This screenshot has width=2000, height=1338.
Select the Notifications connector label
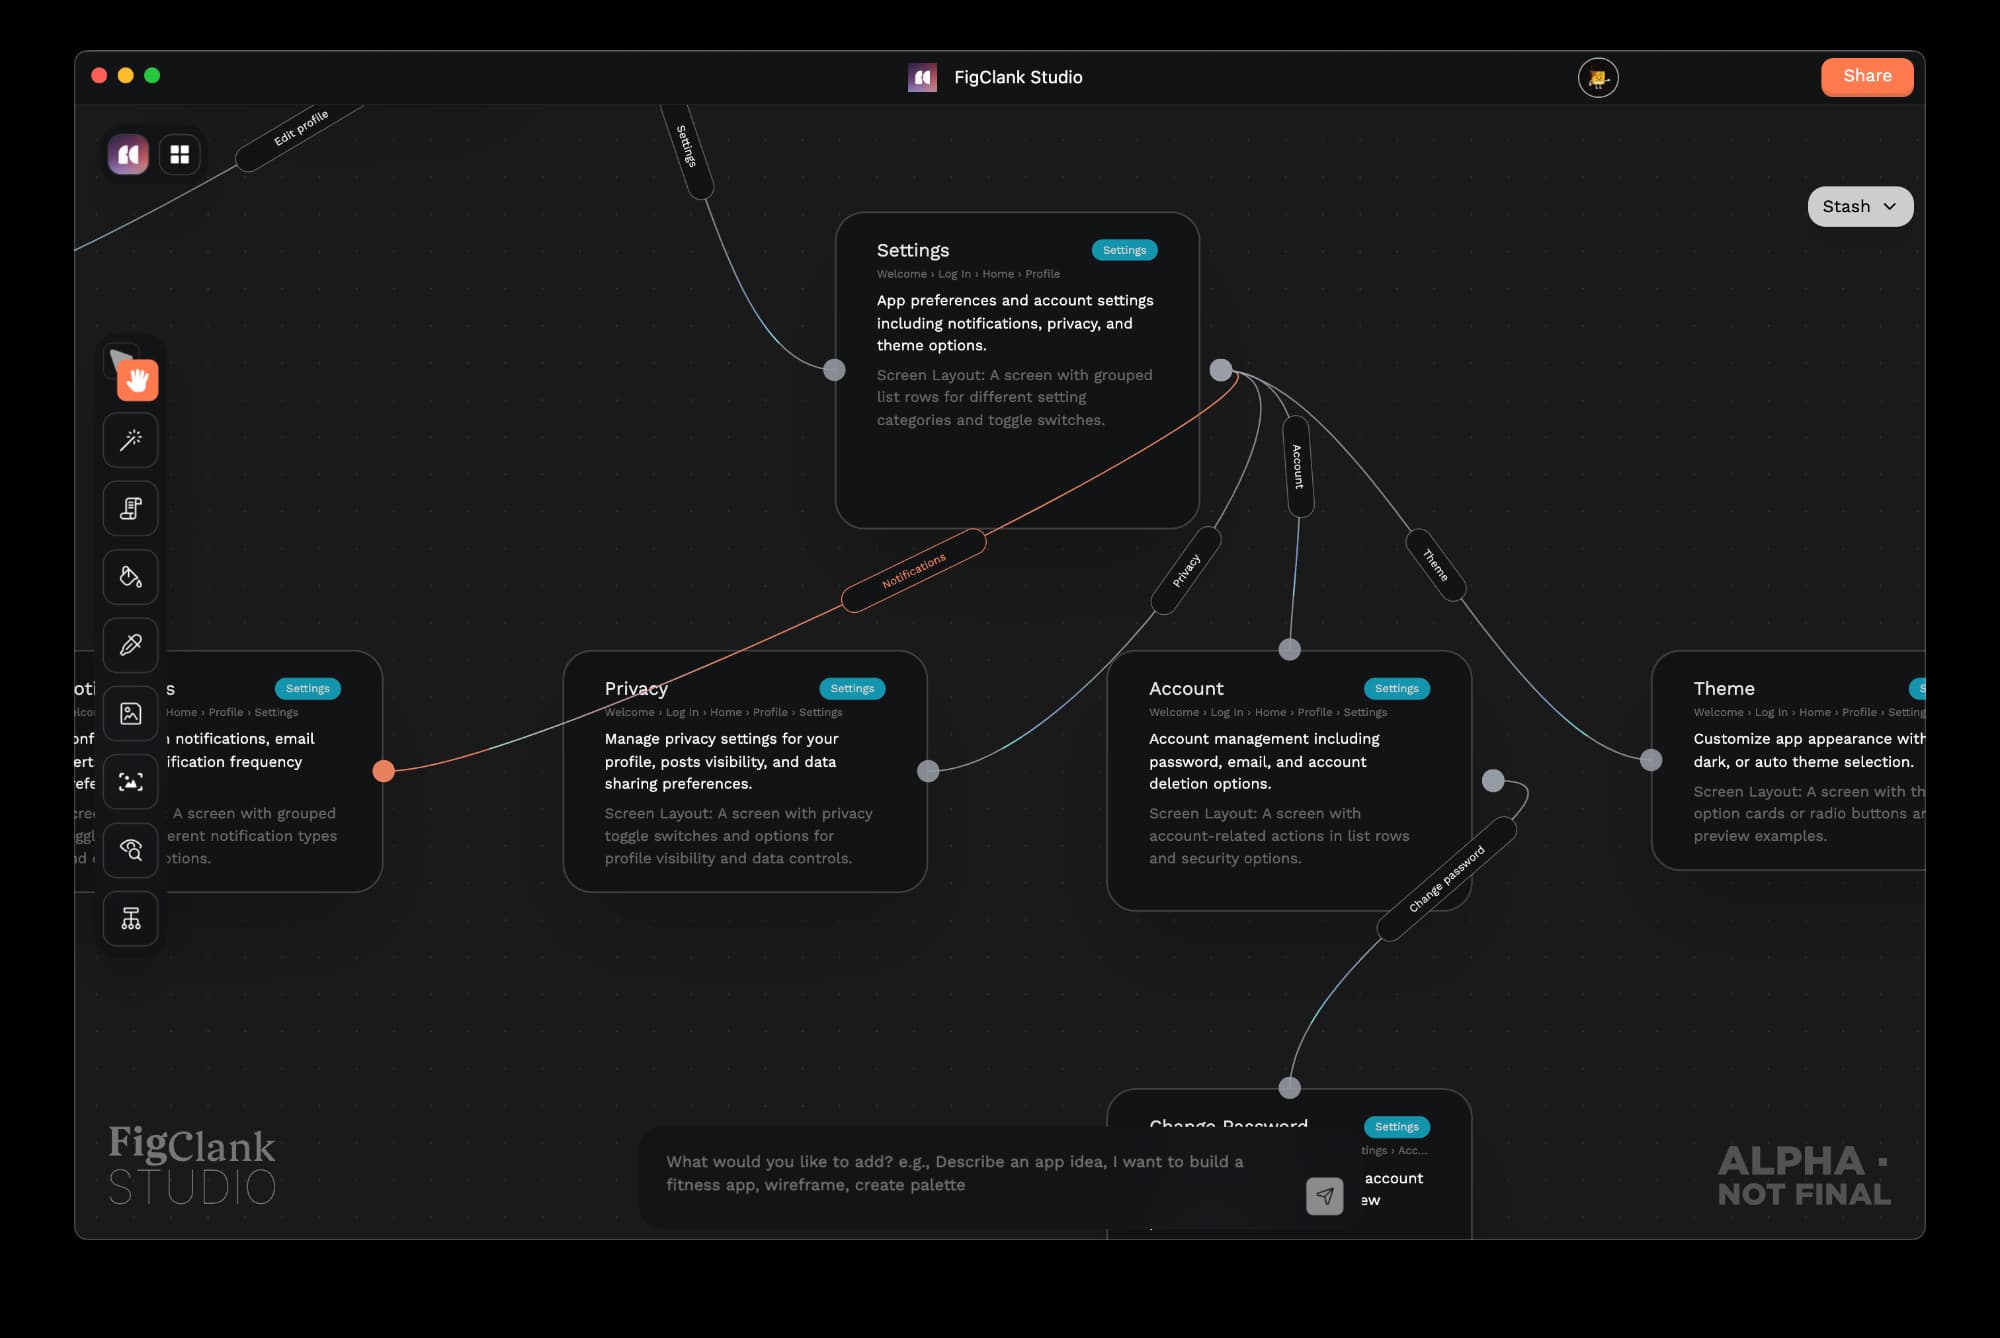coord(913,571)
